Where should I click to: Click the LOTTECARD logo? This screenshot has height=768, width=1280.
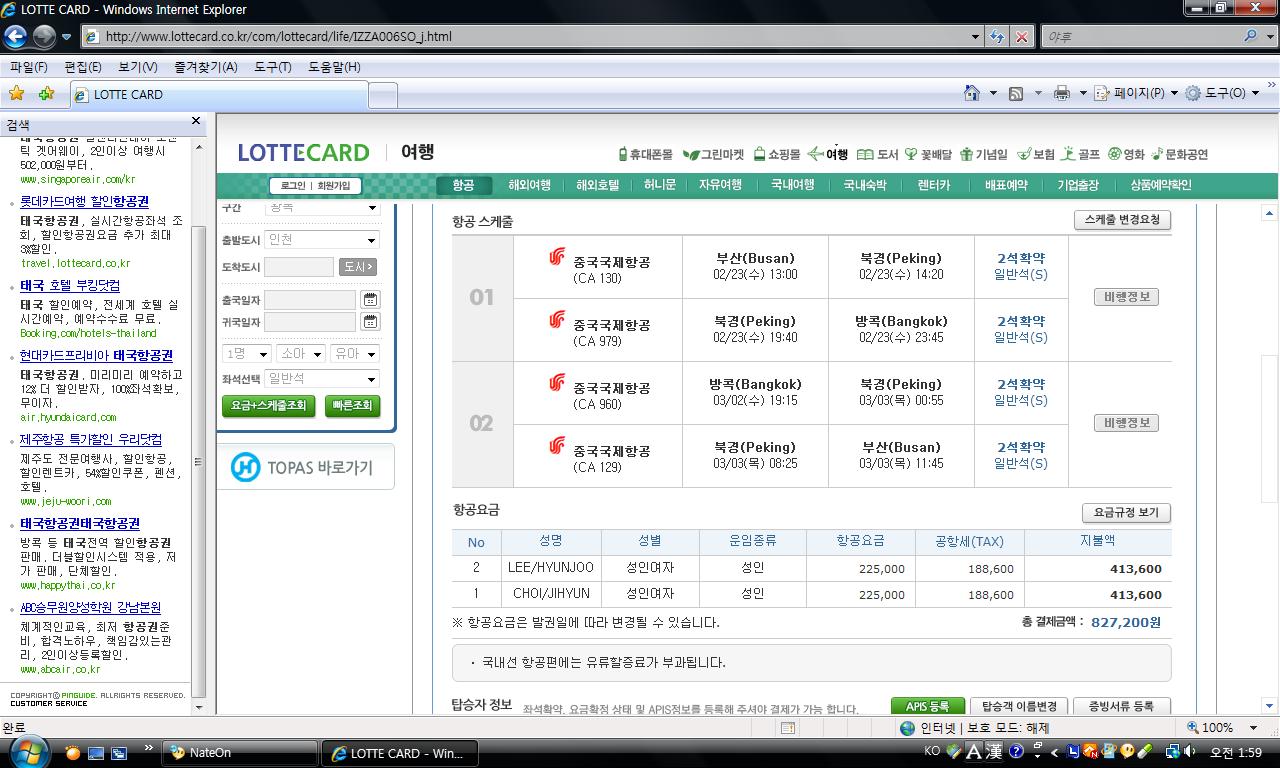[303, 153]
